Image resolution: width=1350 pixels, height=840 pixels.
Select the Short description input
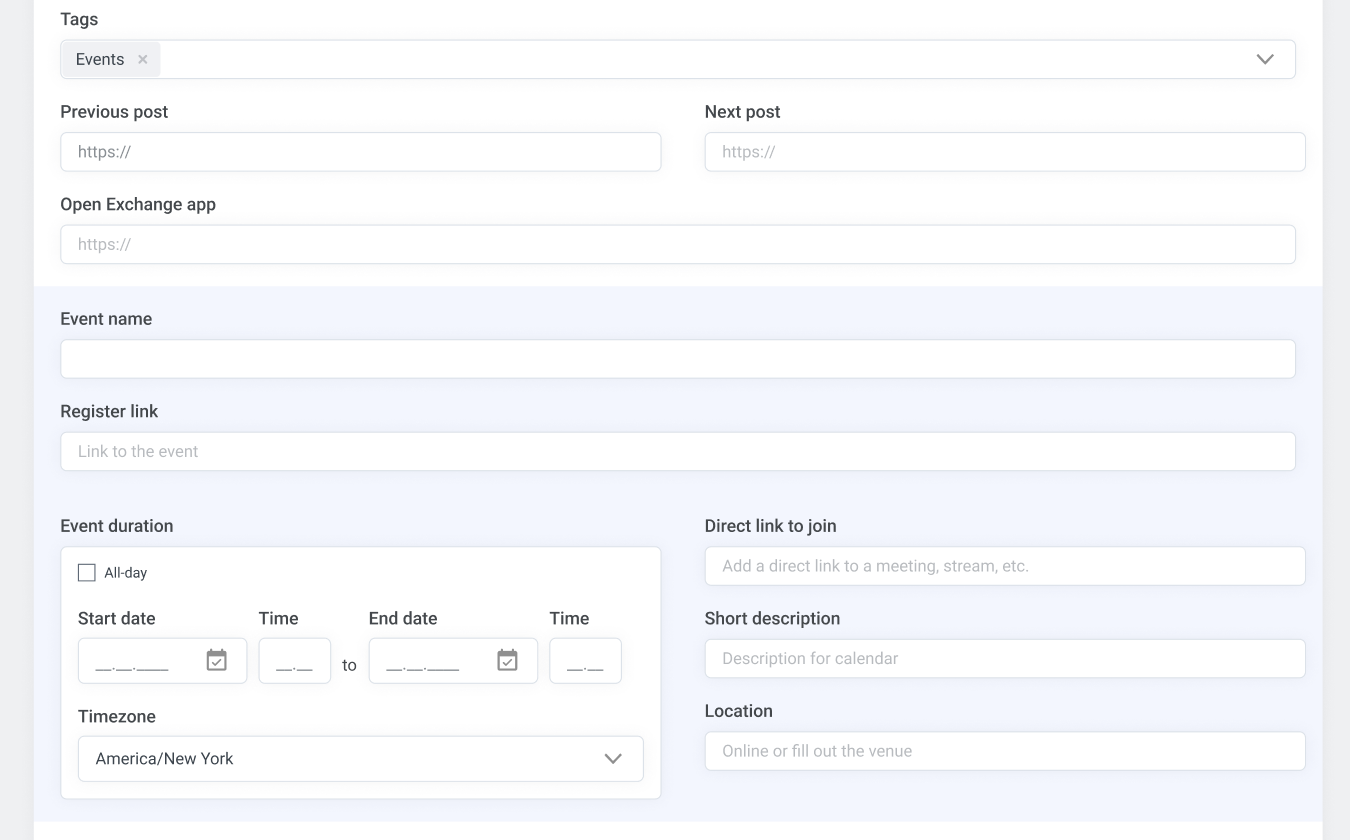(1004, 659)
